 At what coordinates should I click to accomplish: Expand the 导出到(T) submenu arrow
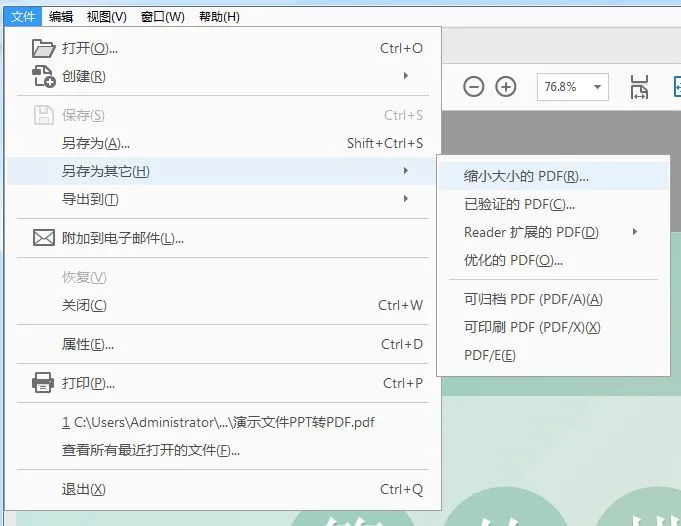[x=406, y=198]
